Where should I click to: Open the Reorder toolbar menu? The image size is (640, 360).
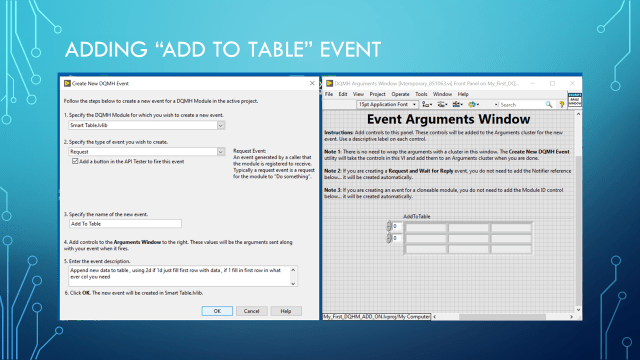click(473, 104)
